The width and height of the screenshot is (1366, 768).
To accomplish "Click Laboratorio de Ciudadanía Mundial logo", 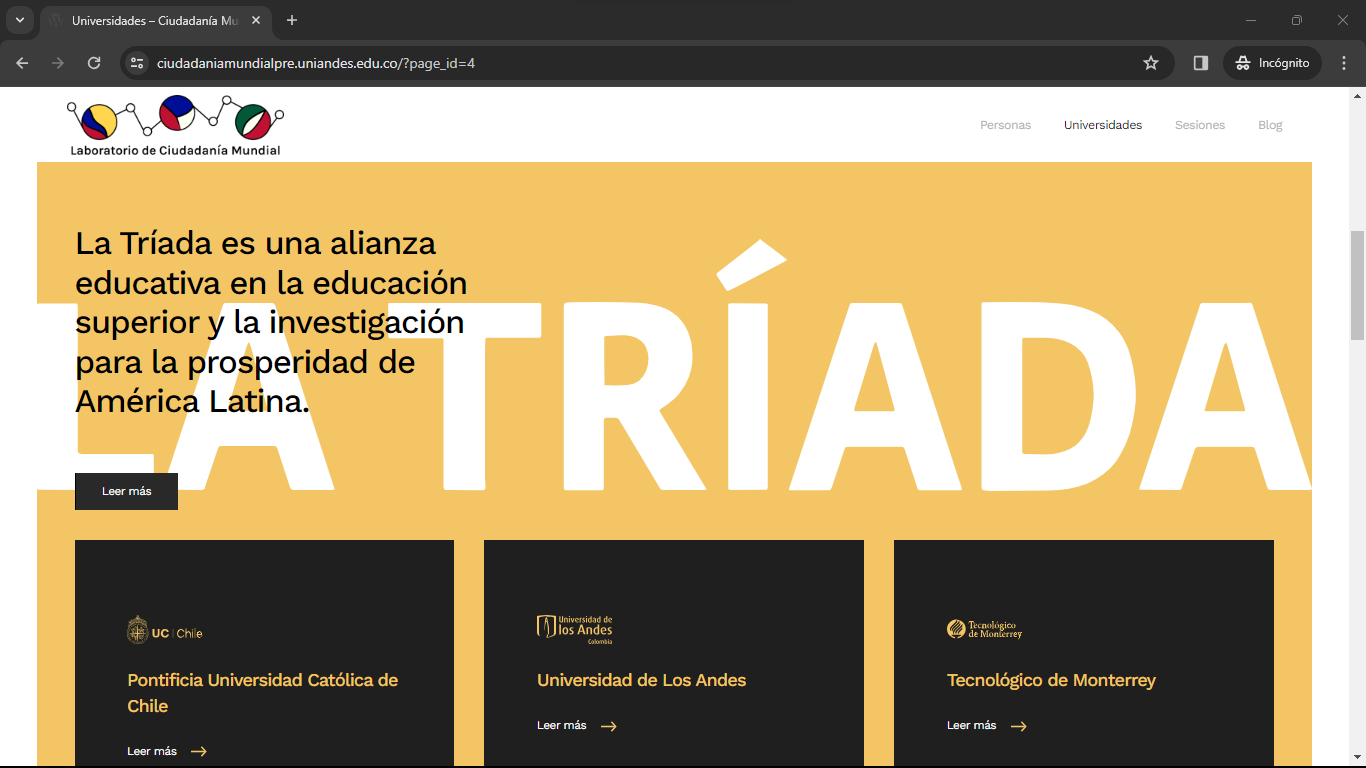I will (176, 125).
